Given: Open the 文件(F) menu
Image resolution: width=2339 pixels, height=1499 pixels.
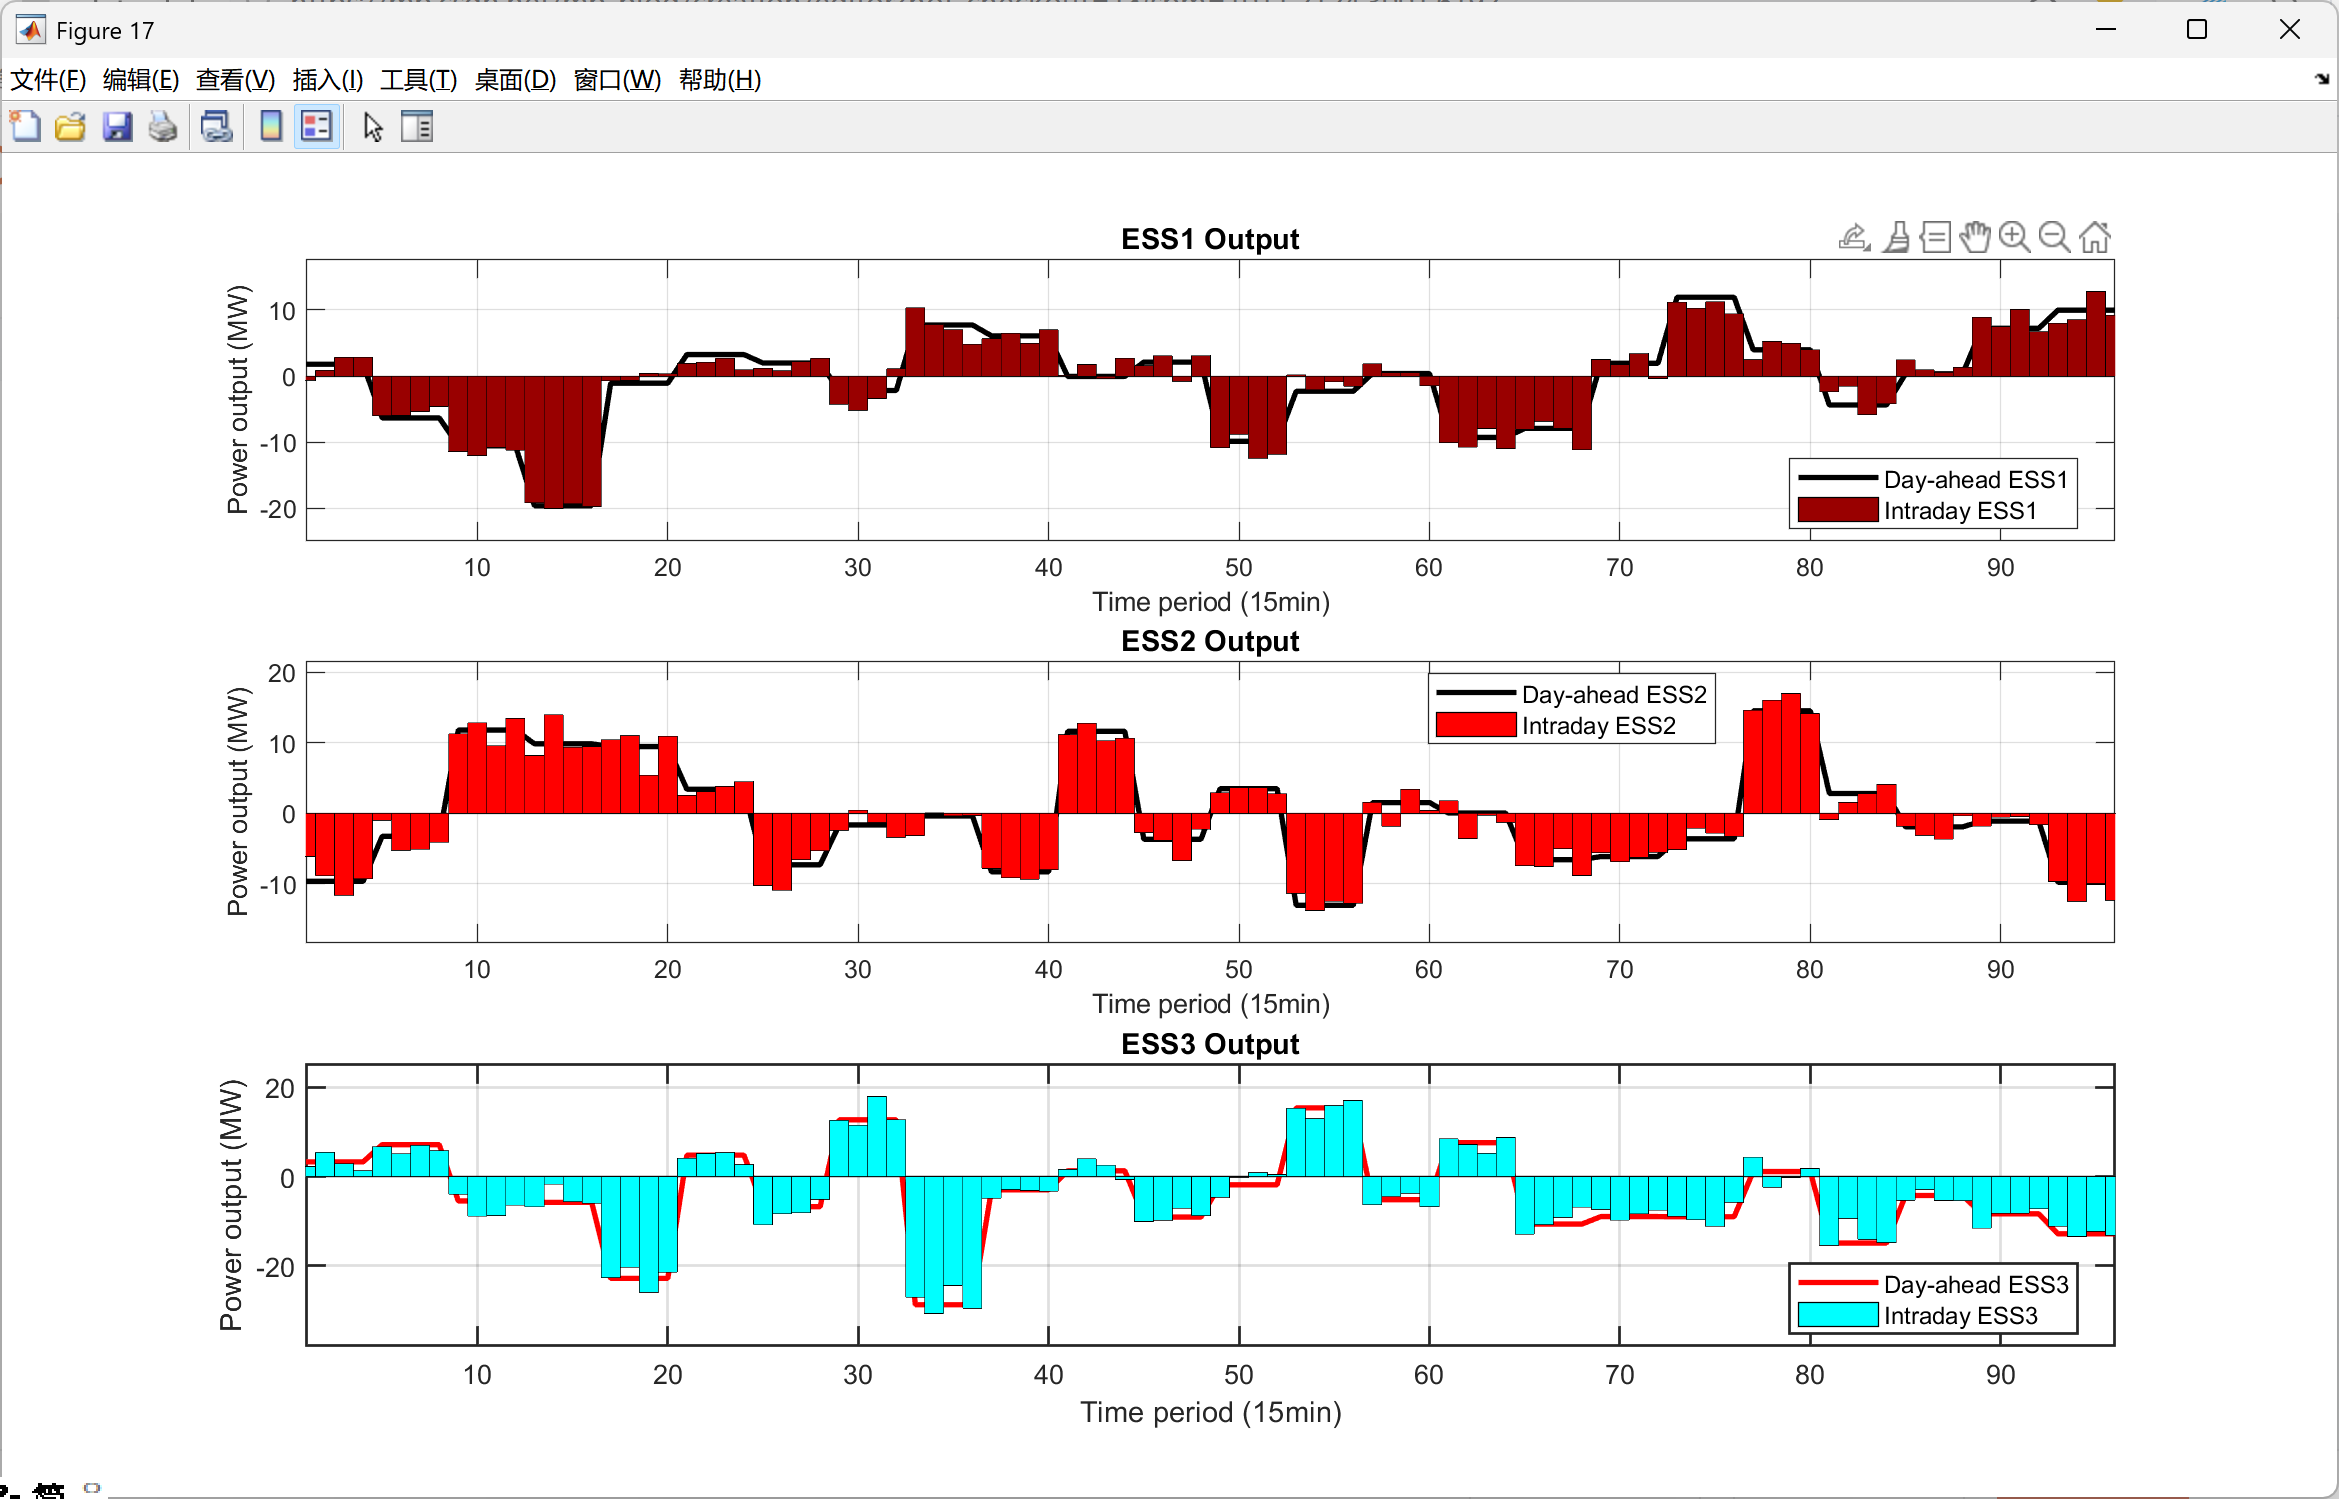Looking at the screenshot, I should point(47,80).
